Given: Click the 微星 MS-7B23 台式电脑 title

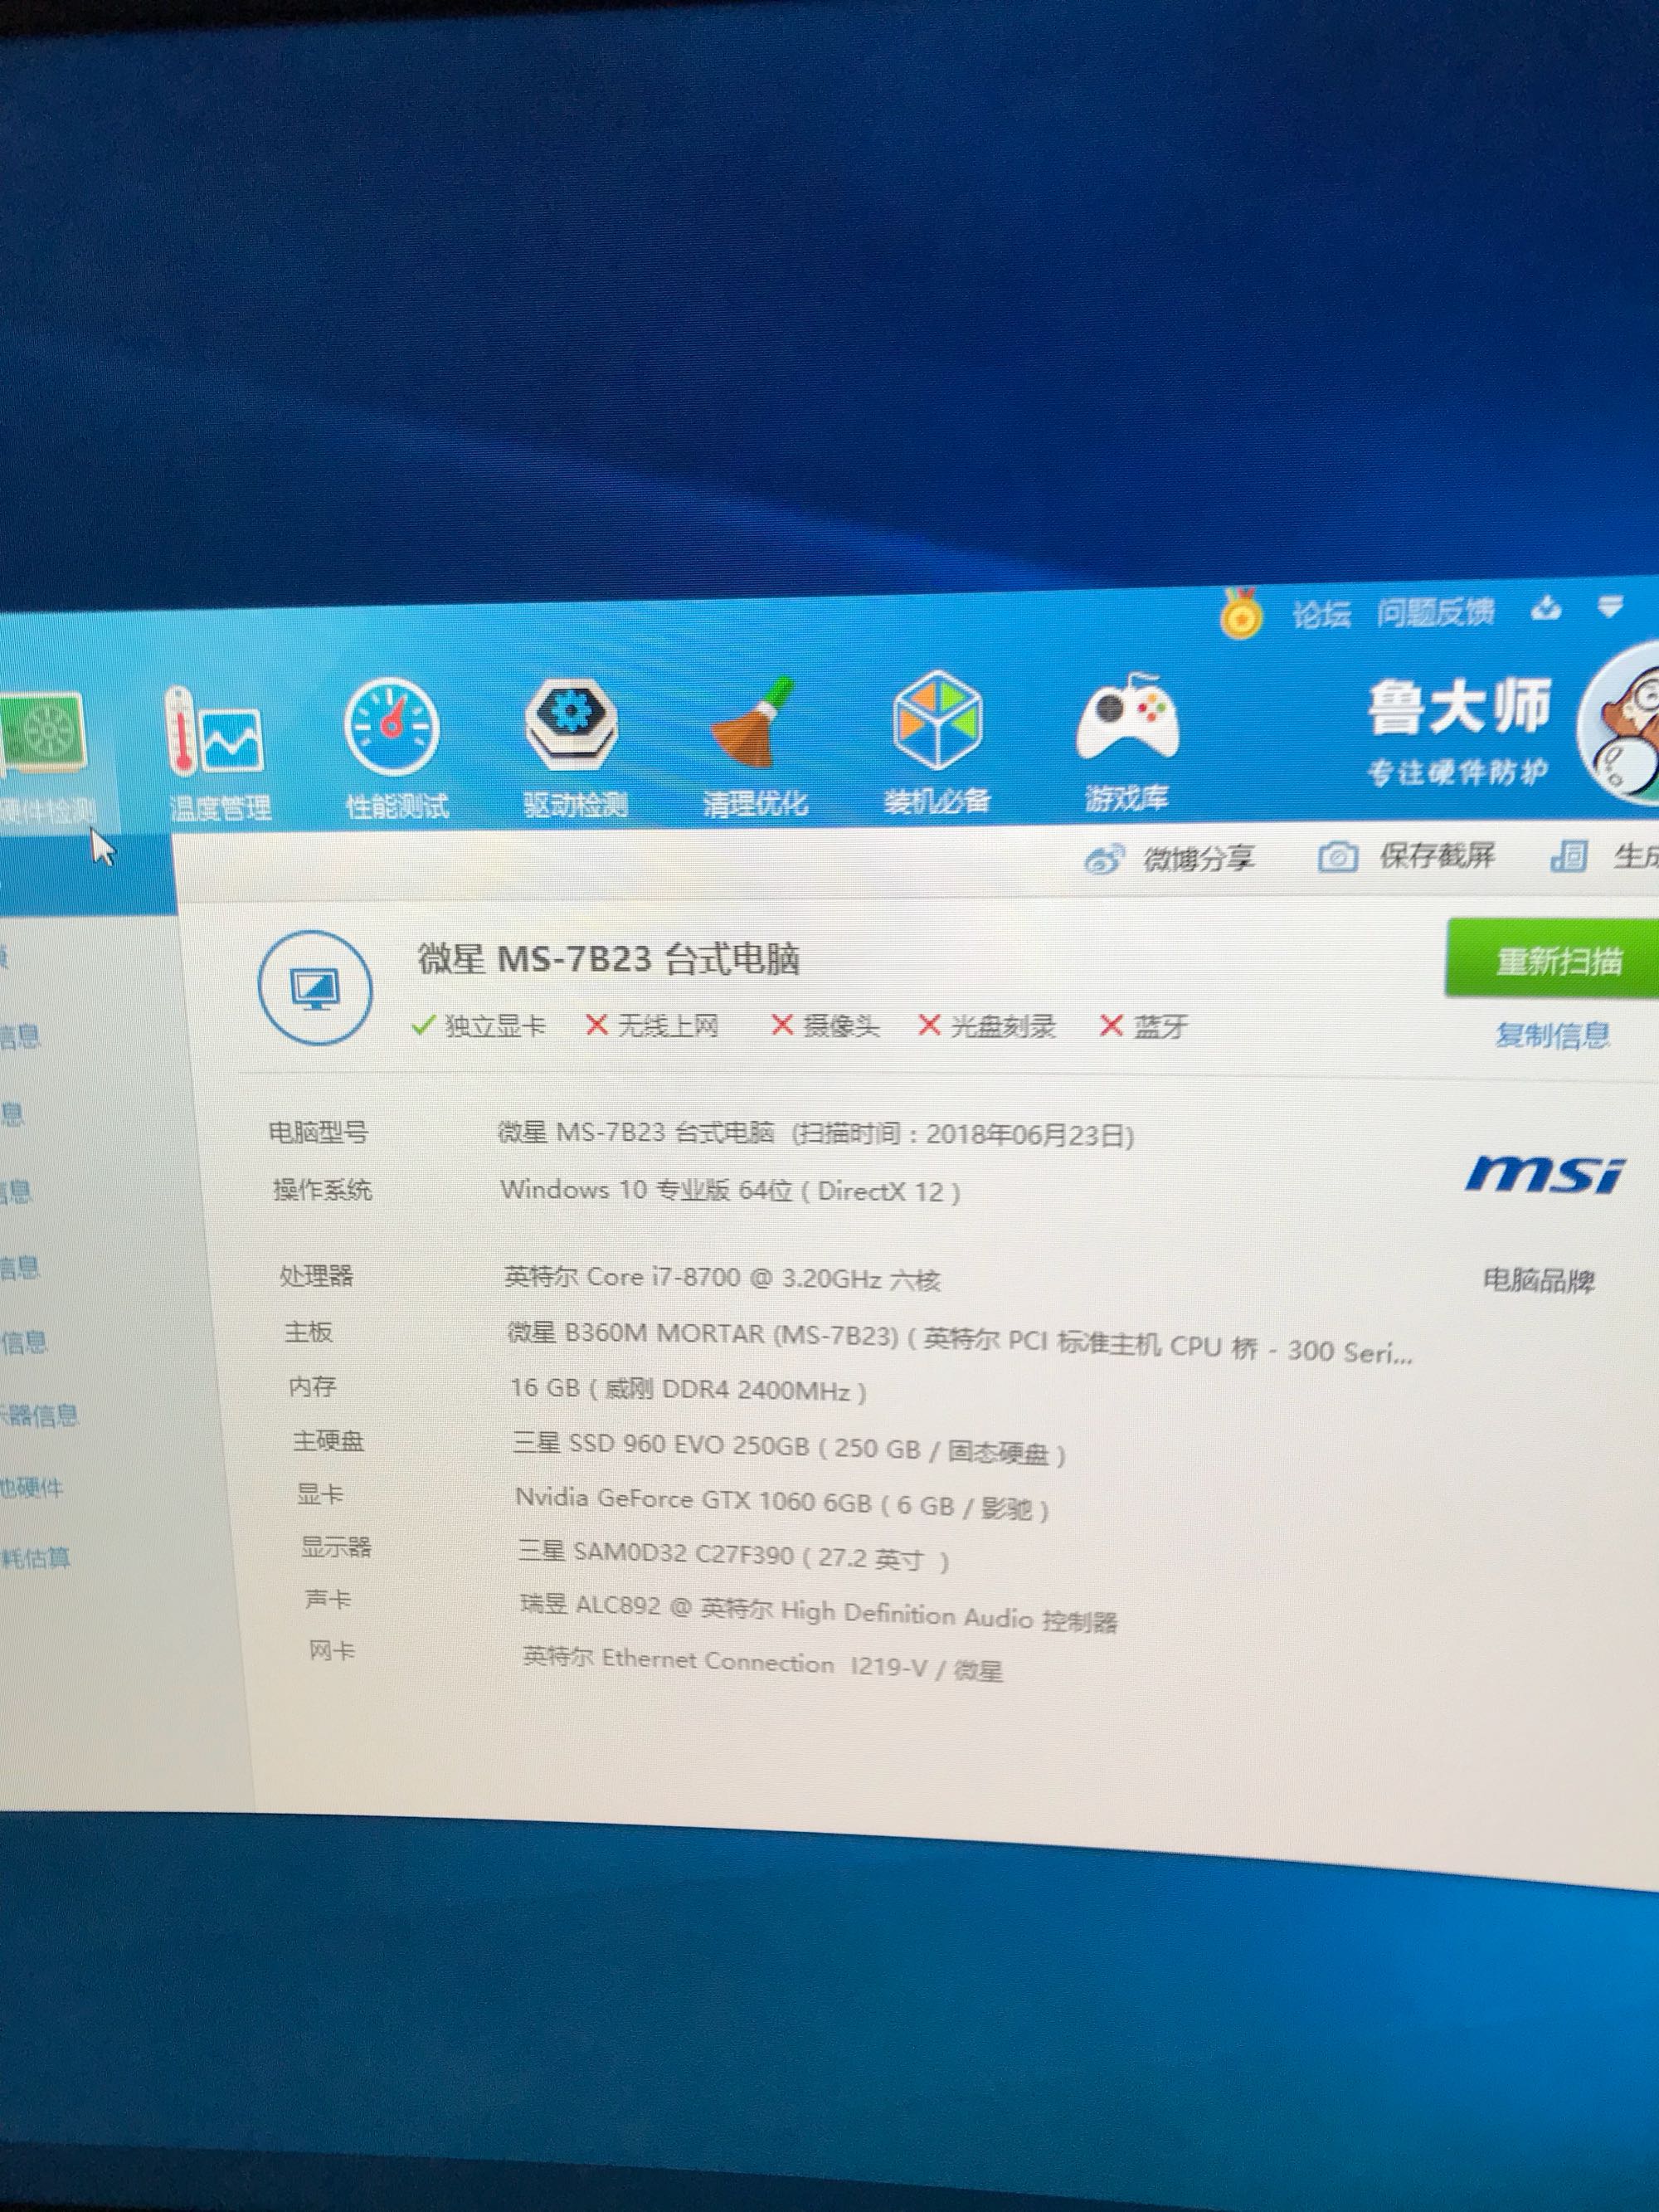Looking at the screenshot, I should pyautogui.click(x=608, y=959).
